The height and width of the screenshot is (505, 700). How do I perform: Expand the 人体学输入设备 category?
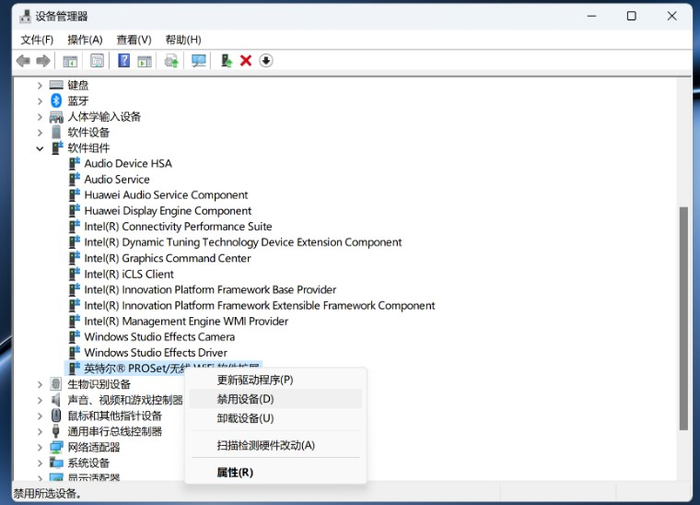[40, 117]
